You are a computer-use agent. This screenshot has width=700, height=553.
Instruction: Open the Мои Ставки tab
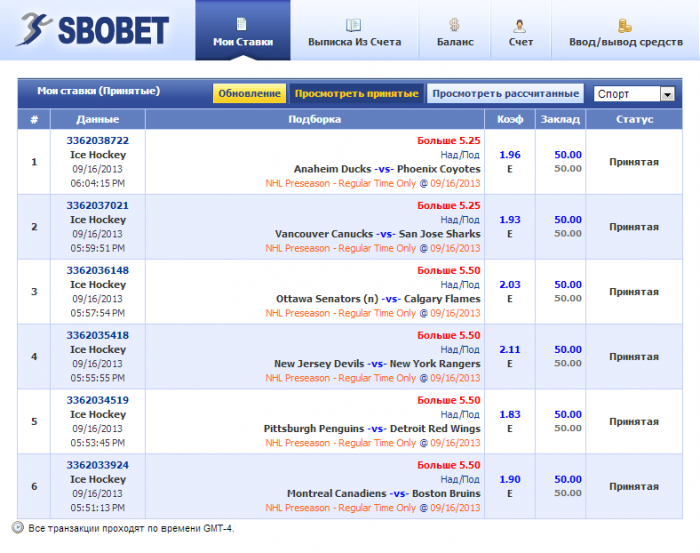(243, 30)
